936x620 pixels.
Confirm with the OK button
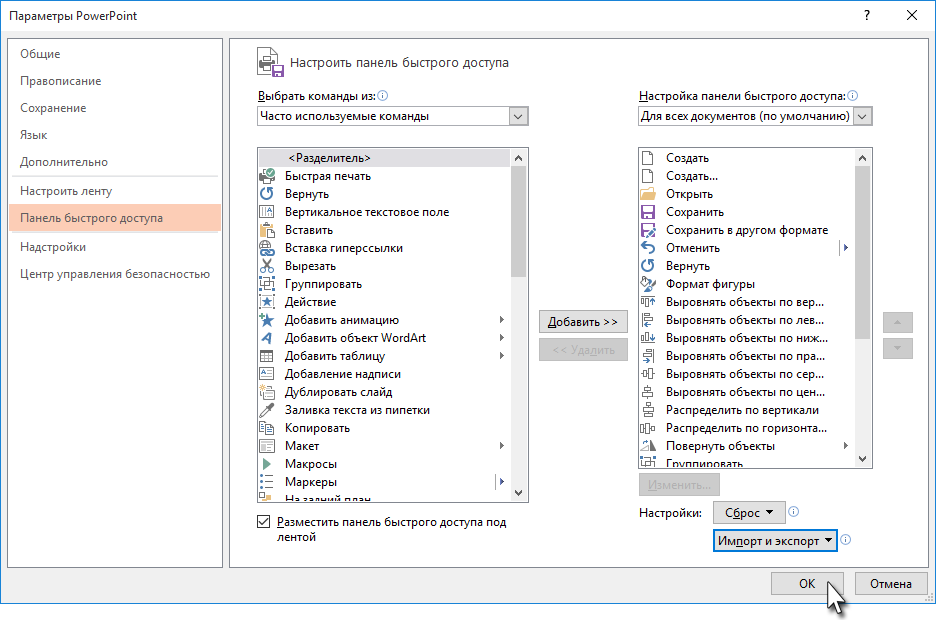tap(807, 584)
